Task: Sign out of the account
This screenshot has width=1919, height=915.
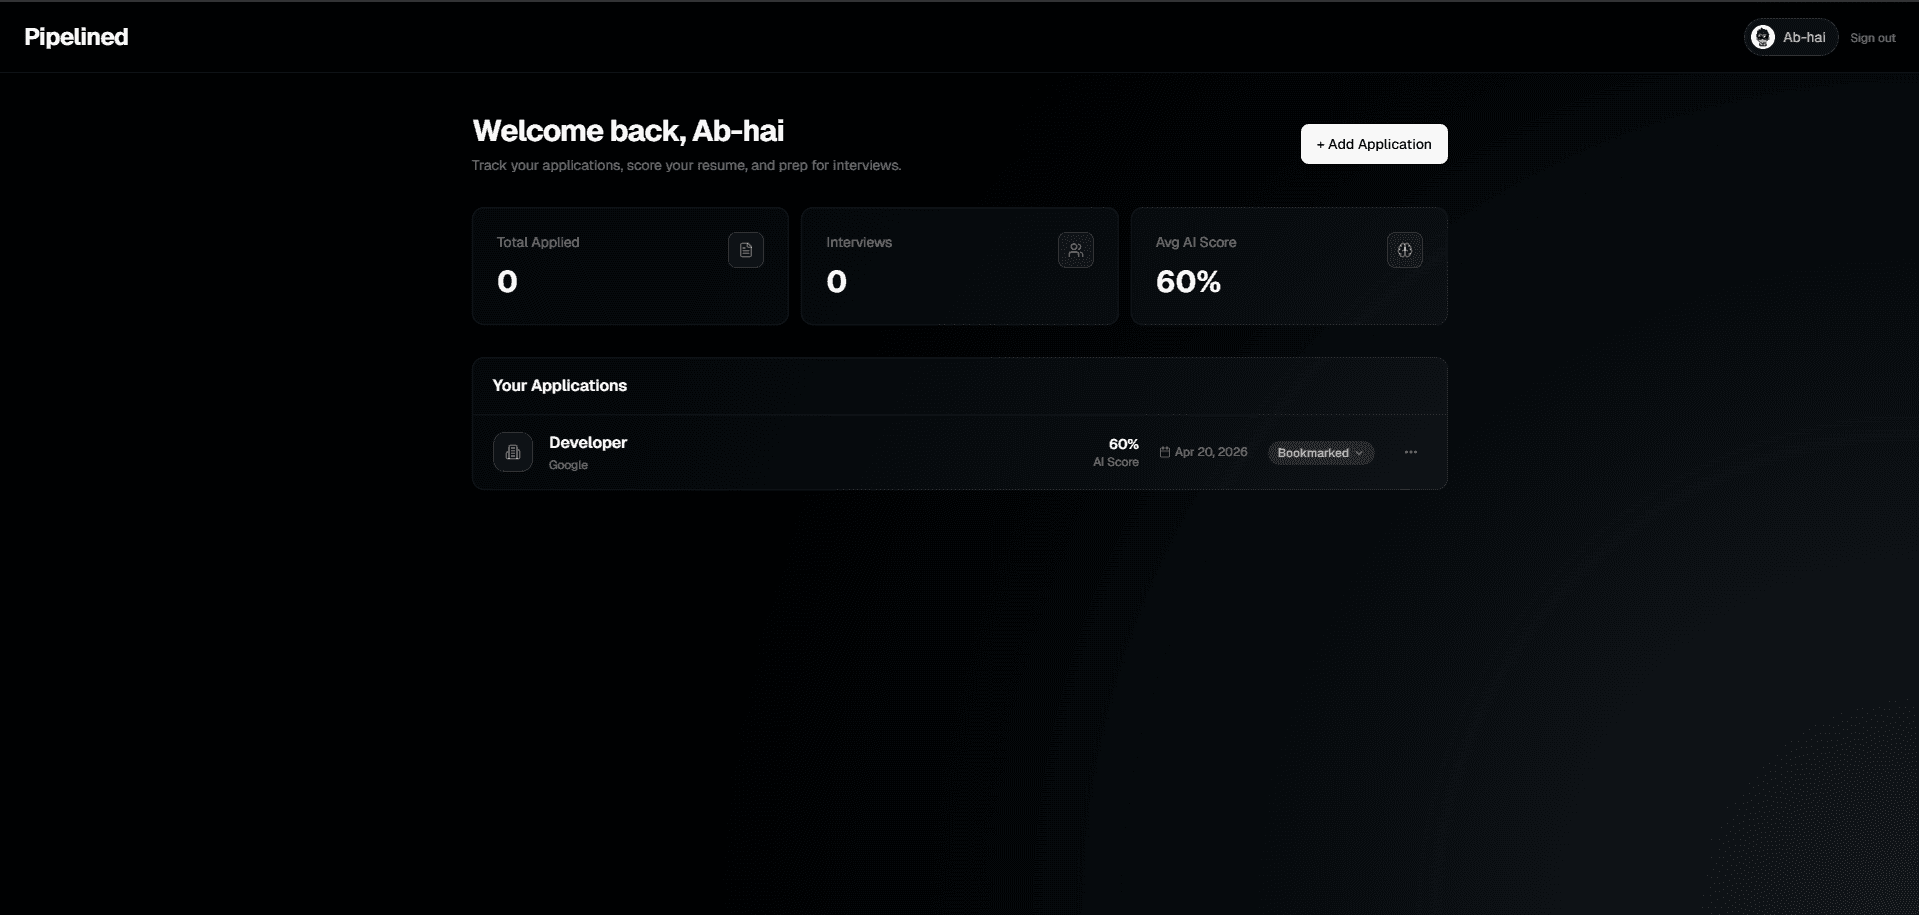Action: (1872, 38)
